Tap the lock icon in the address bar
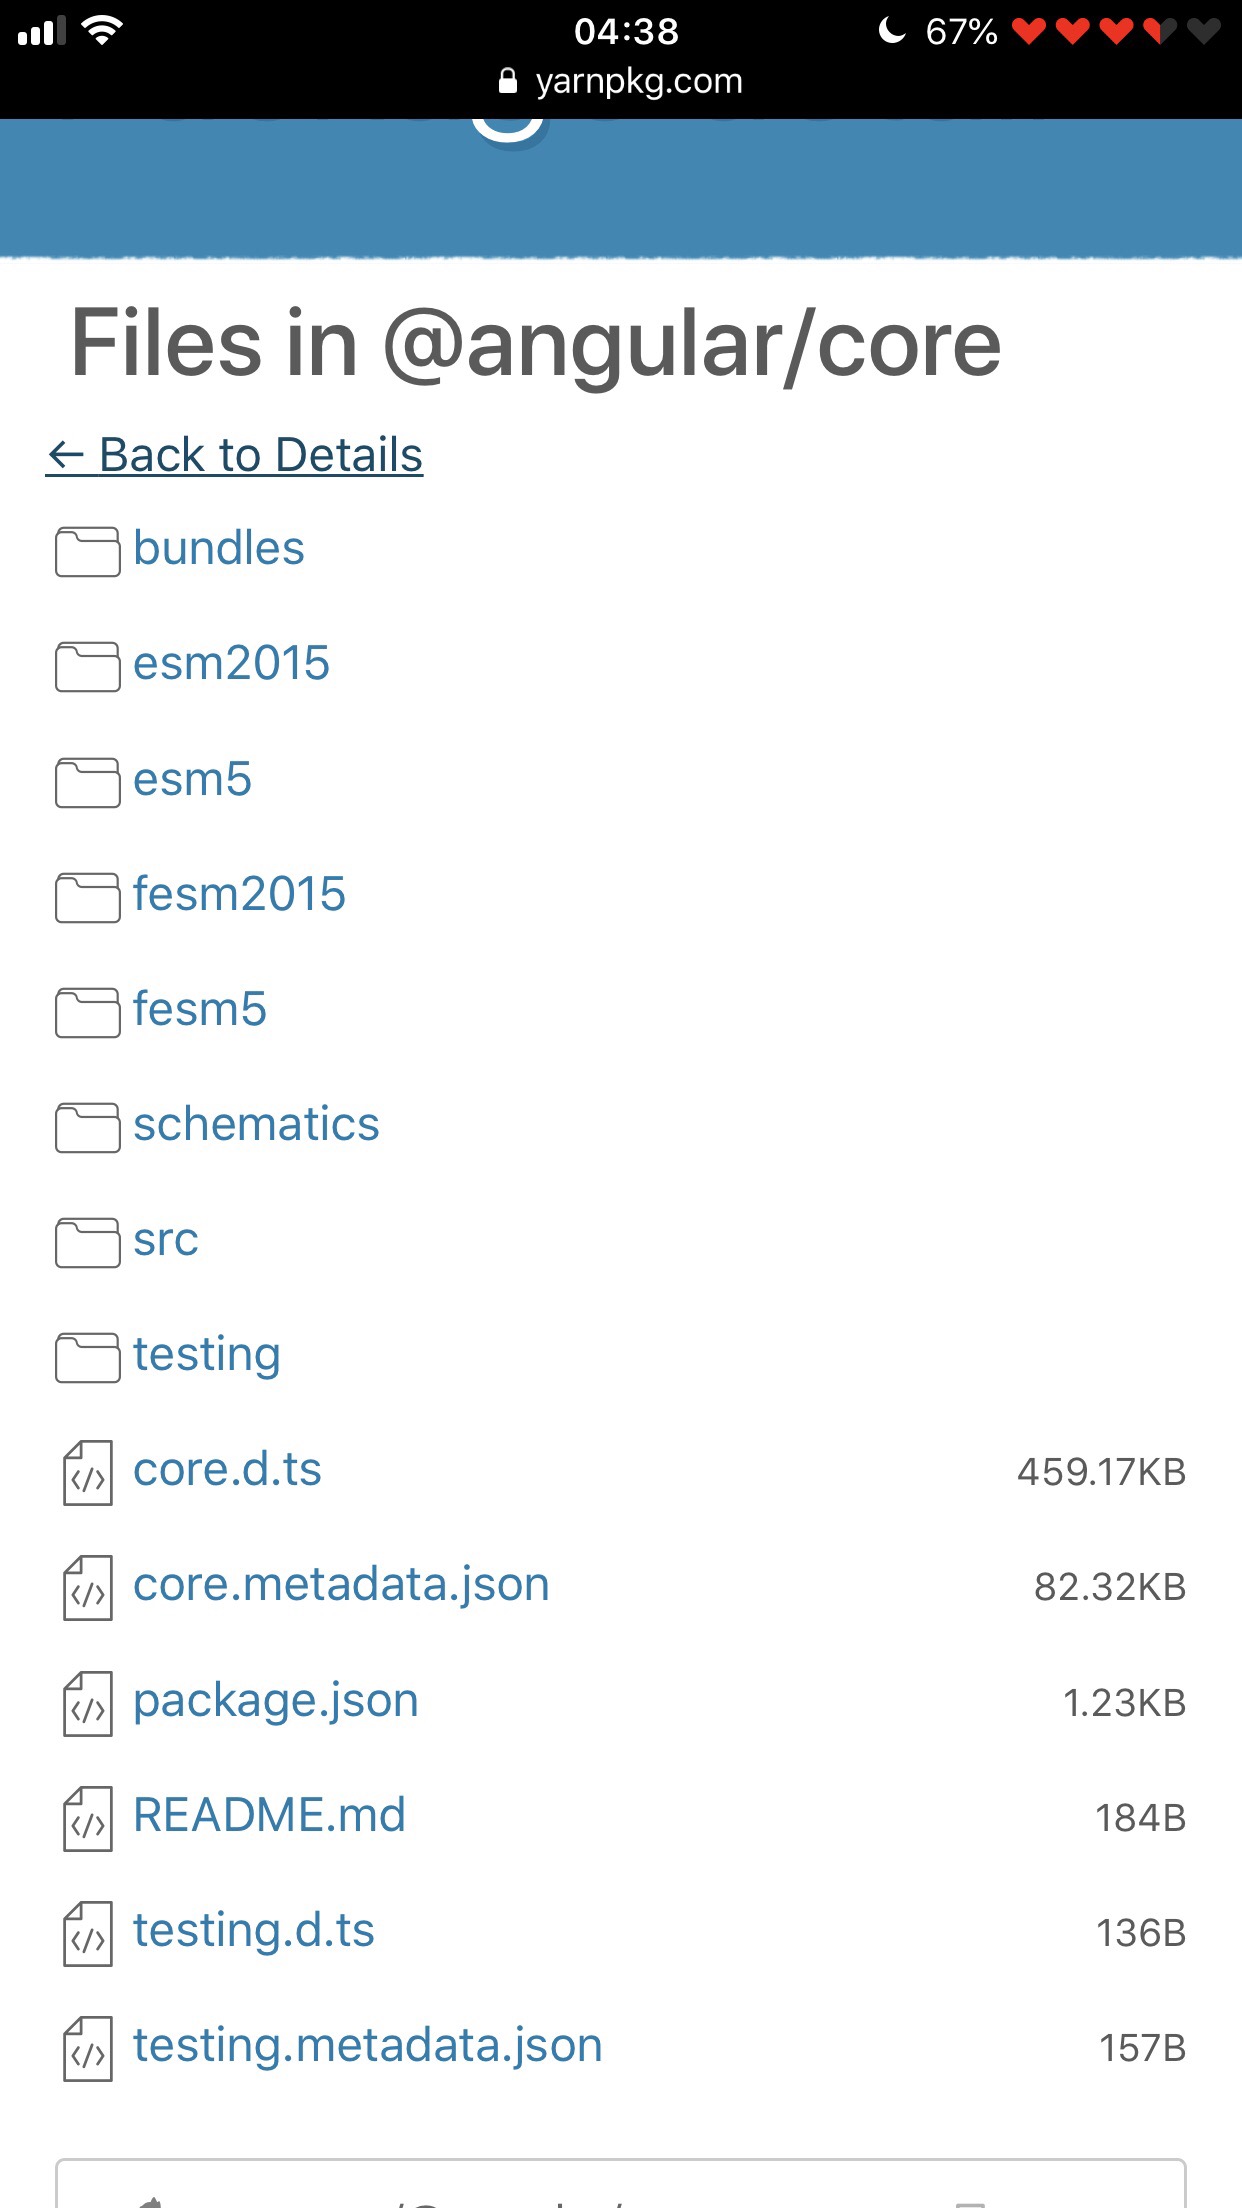 pyautogui.click(x=508, y=81)
